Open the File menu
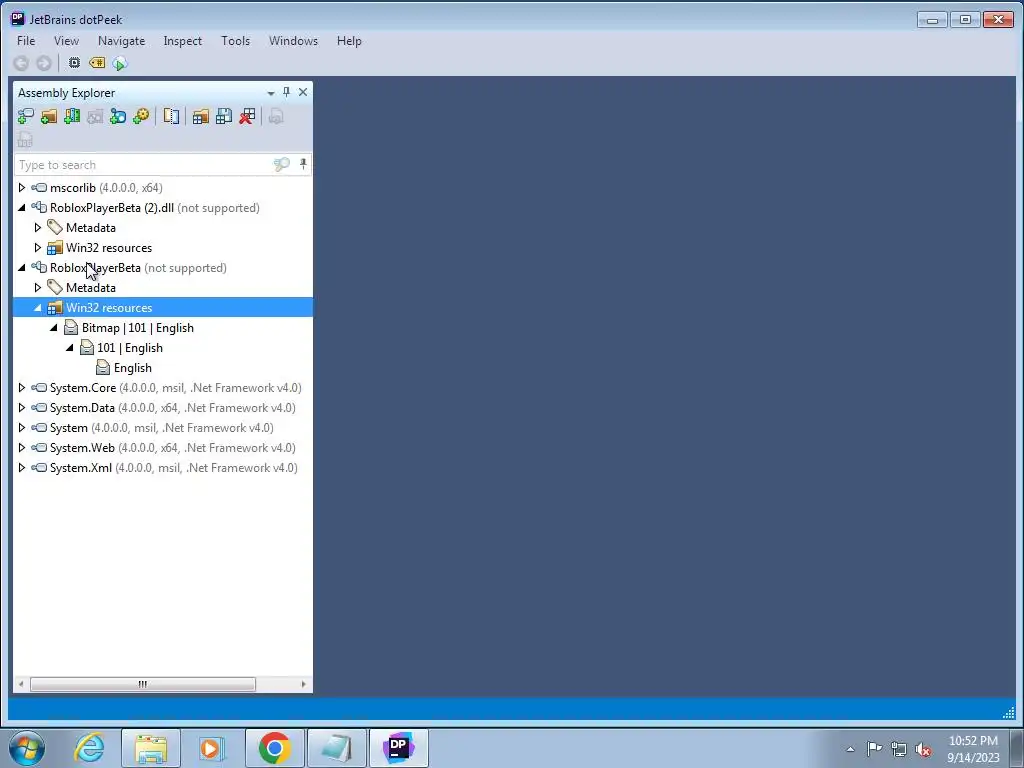The image size is (1024, 768). click(x=26, y=40)
